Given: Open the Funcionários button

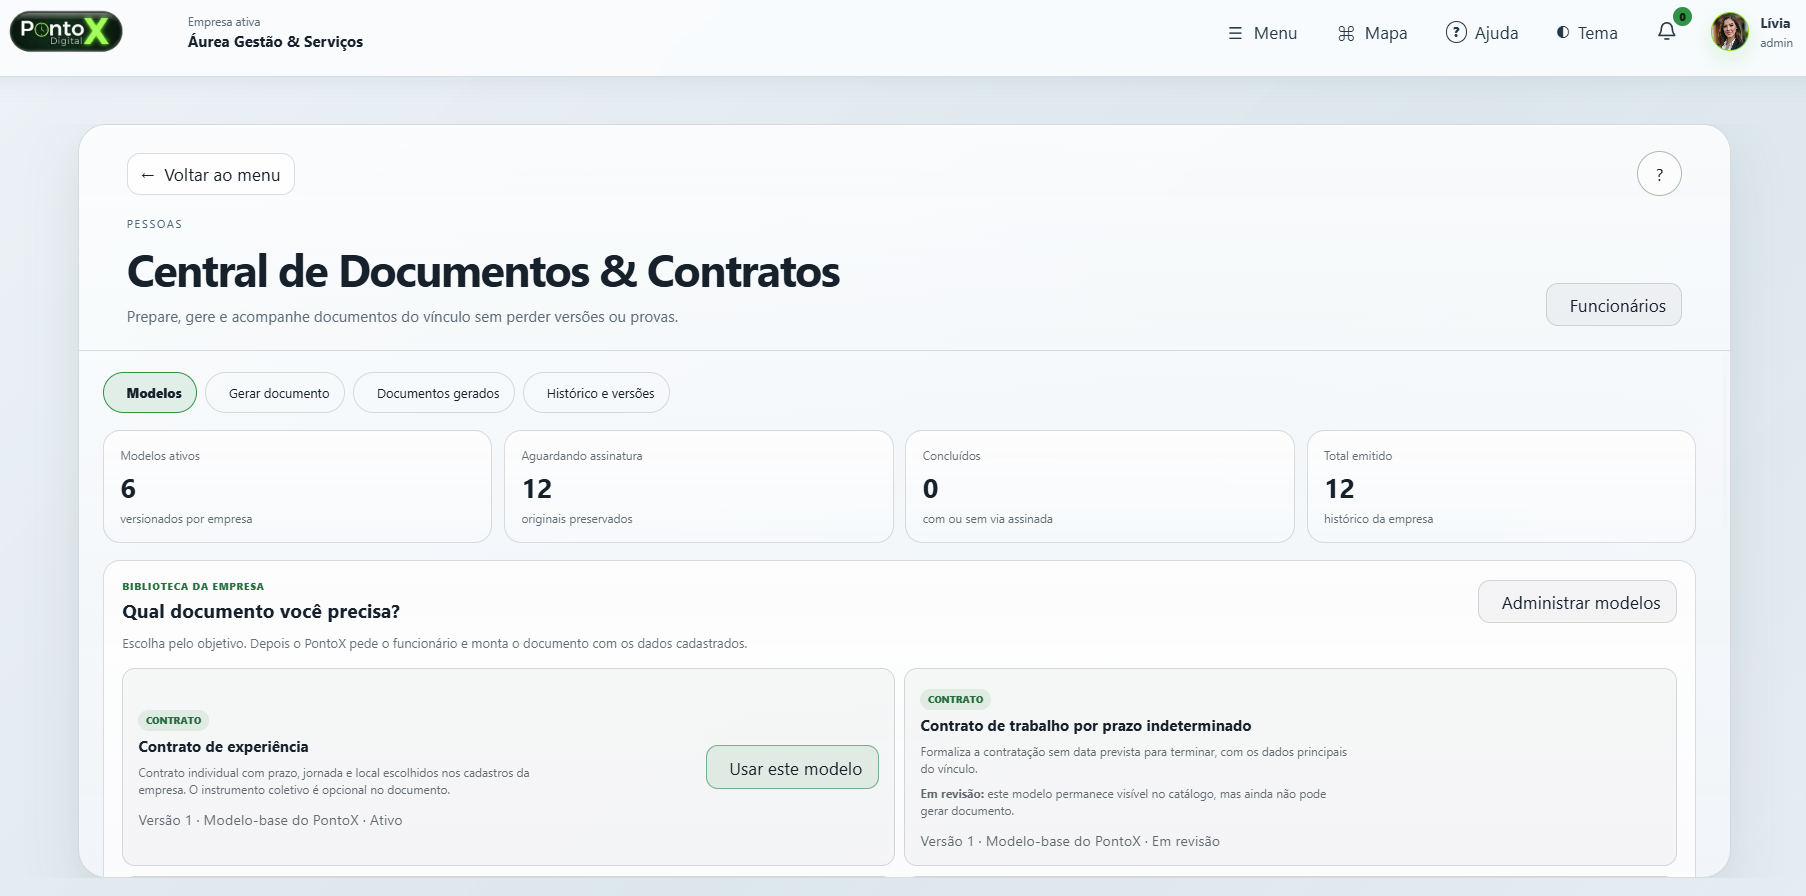Looking at the screenshot, I should (x=1614, y=305).
